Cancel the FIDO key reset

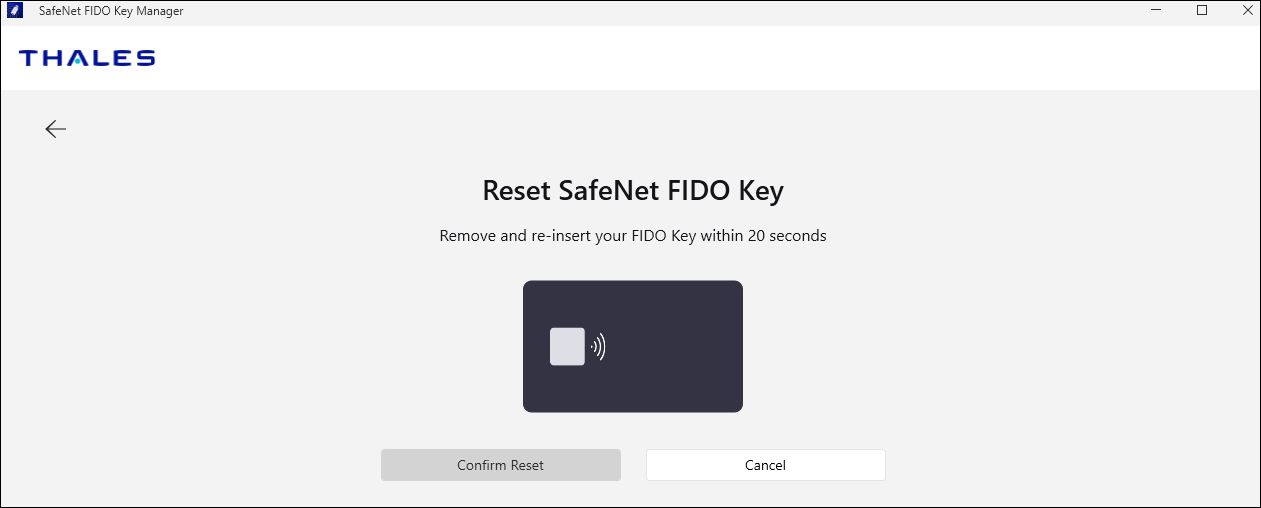pyautogui.click(x=765, y=465)
